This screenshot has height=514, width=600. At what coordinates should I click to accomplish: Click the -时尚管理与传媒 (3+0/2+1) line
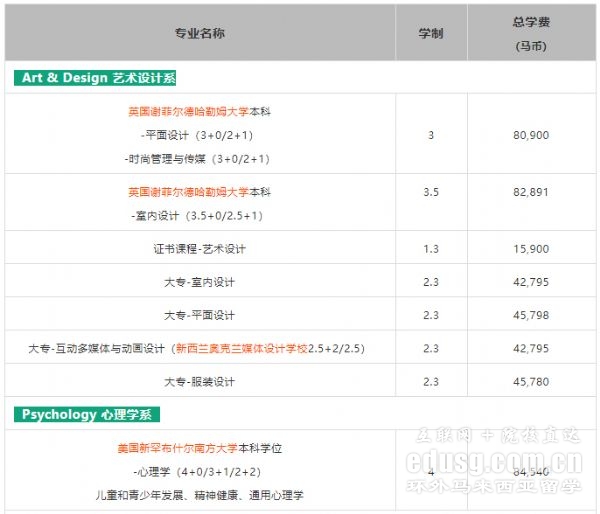point(199,158)
